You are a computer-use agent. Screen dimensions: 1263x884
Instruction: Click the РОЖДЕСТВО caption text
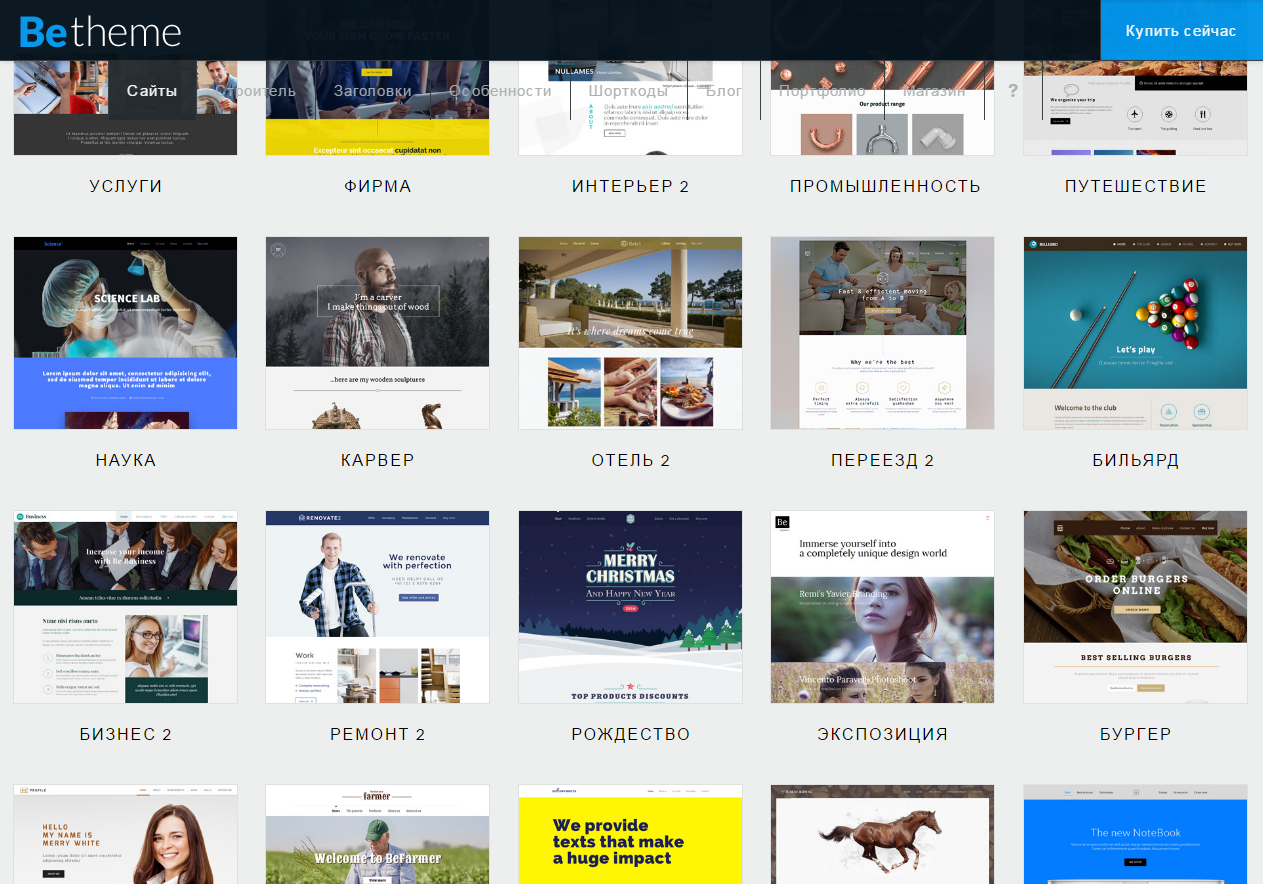631,734
